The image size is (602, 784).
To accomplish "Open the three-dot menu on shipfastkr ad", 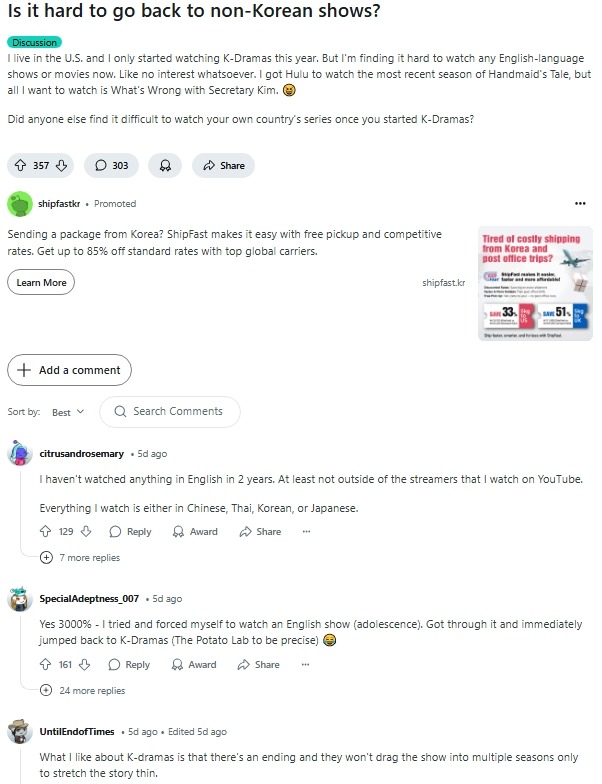I will pyautogui.click(x=580, y=204).
